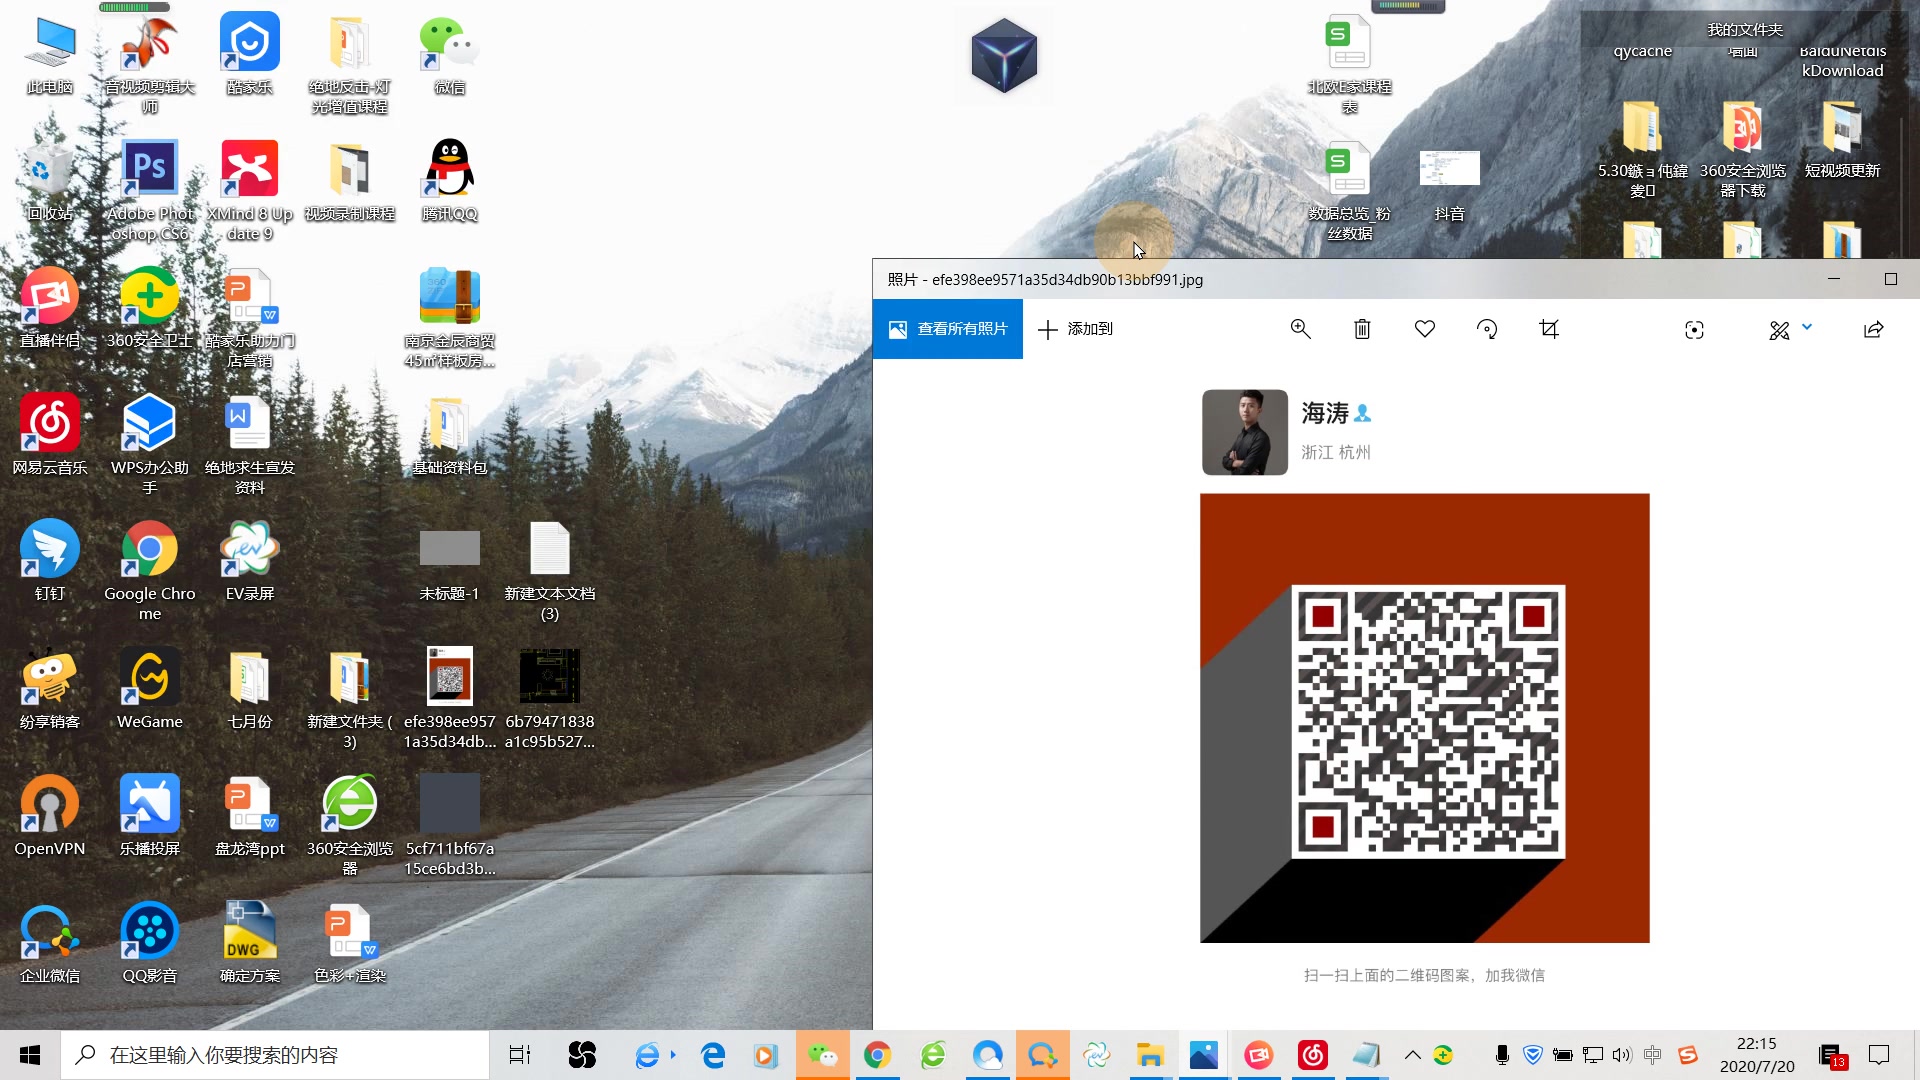Select the Google Chrome desktop shortcut

[x=150, y=570]
